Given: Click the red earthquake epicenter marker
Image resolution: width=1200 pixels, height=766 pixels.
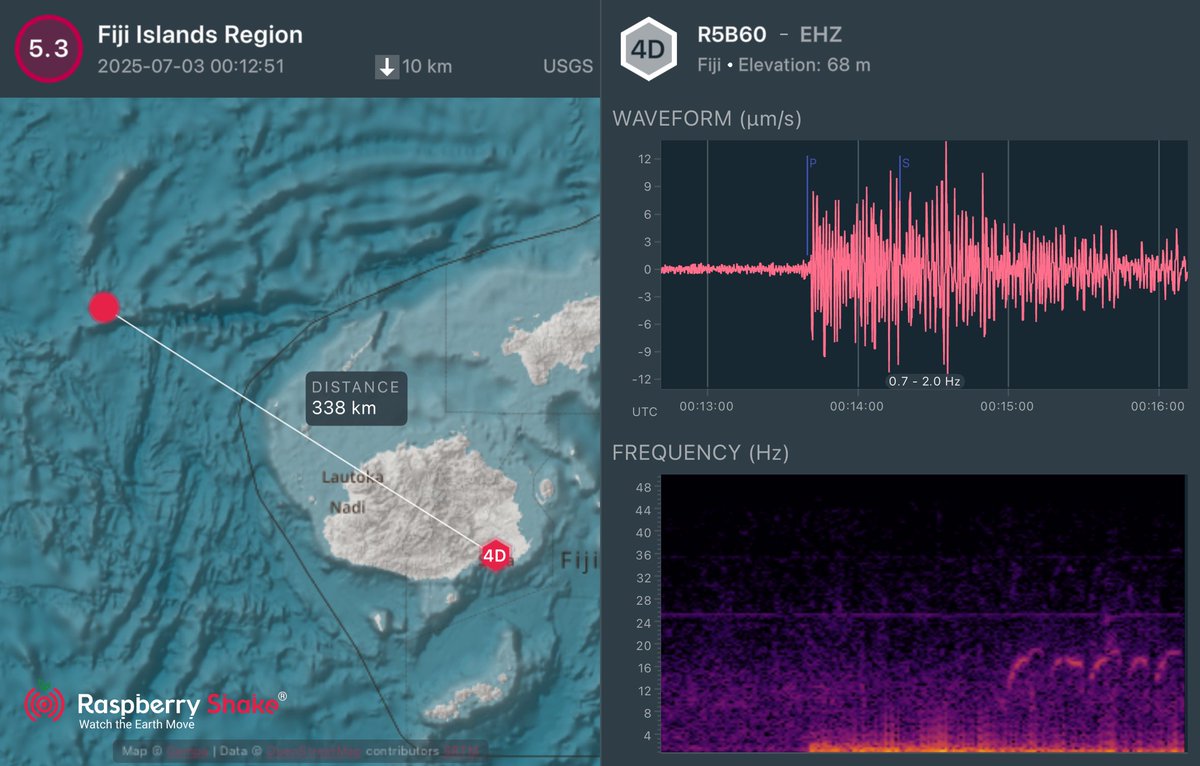Looking at the screenshot, I should [104, 308].
